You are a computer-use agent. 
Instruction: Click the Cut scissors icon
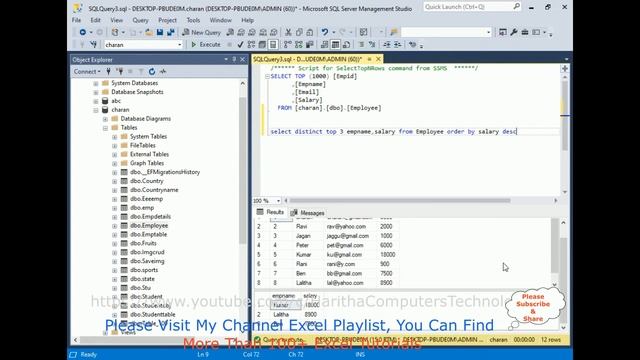click(288, 32)
